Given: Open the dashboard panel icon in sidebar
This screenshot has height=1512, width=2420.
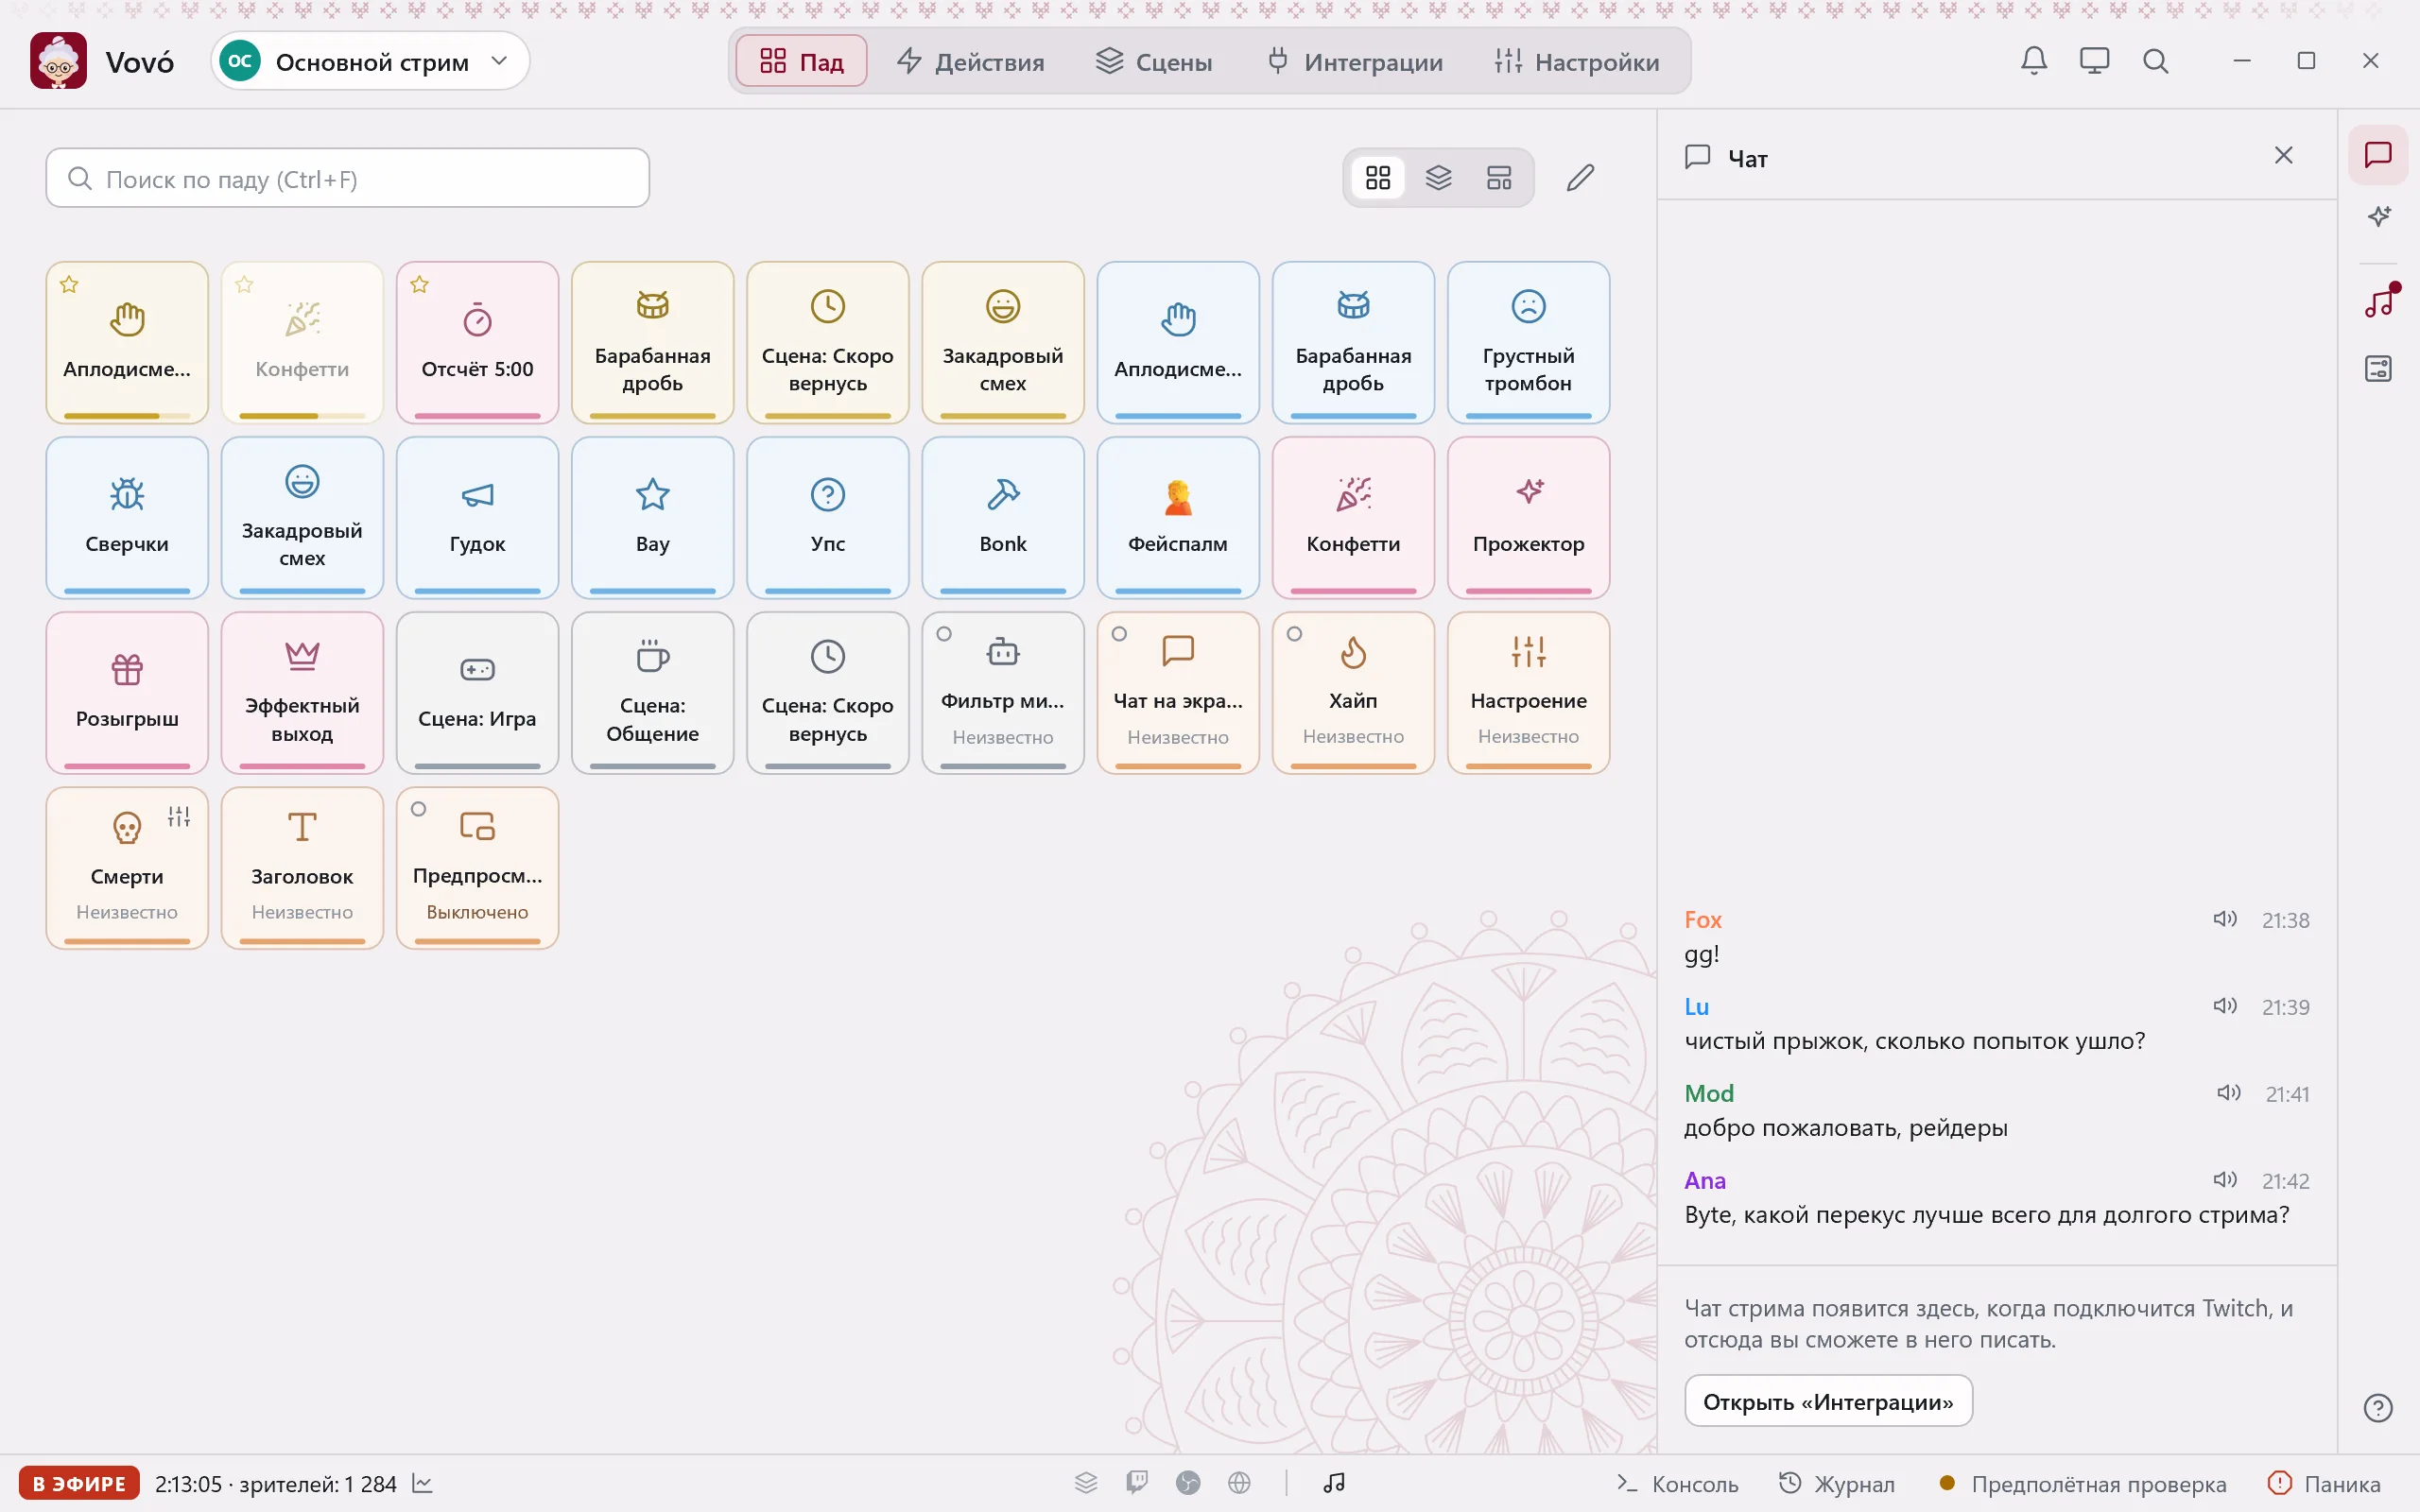Looking at the screenshot, I should pyautogui.click(x=2378, y=368).
